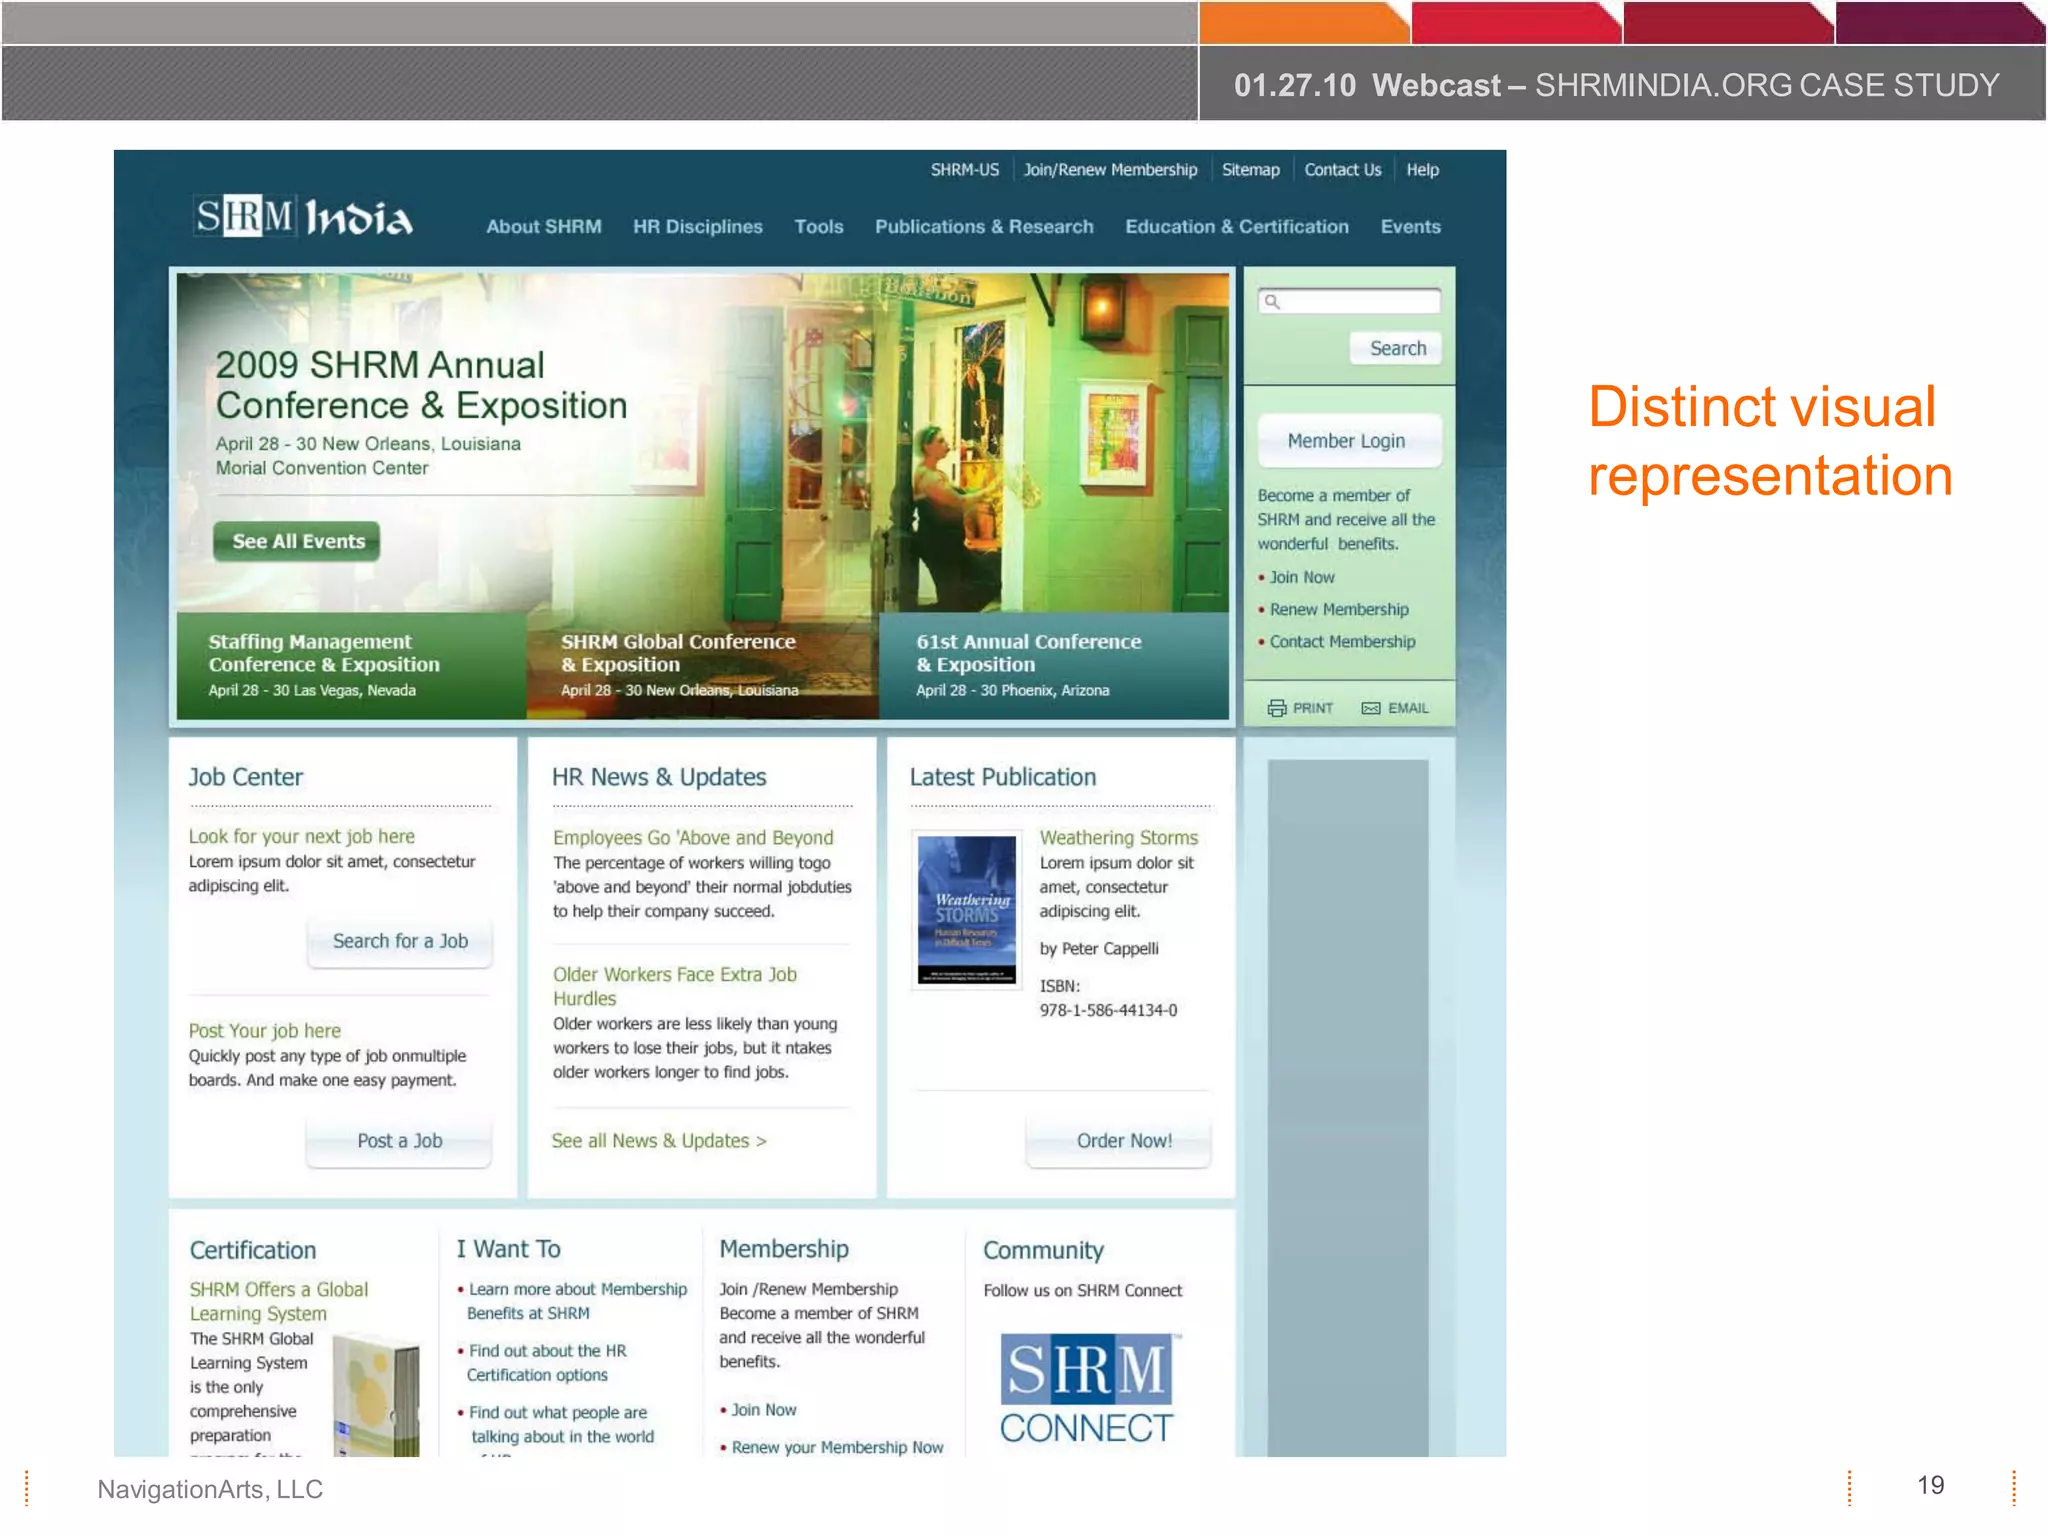The width and height of the screenshot is (2048, 1536).
Task: Click the Job Center heading
Action: coord(245,777)
